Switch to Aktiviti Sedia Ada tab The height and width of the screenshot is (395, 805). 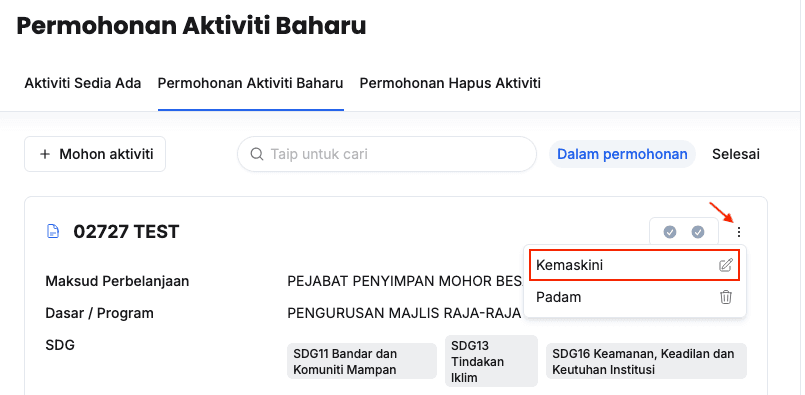(83, 83)
